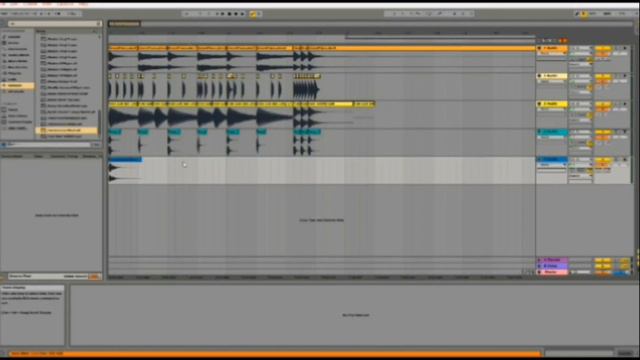Click the MIDI map mode button
640x360 pixels.
tap(607, 14)
